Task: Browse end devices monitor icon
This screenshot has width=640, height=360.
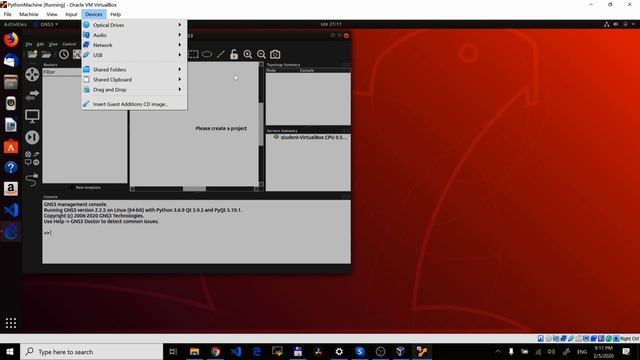Action: click(32, 116)
